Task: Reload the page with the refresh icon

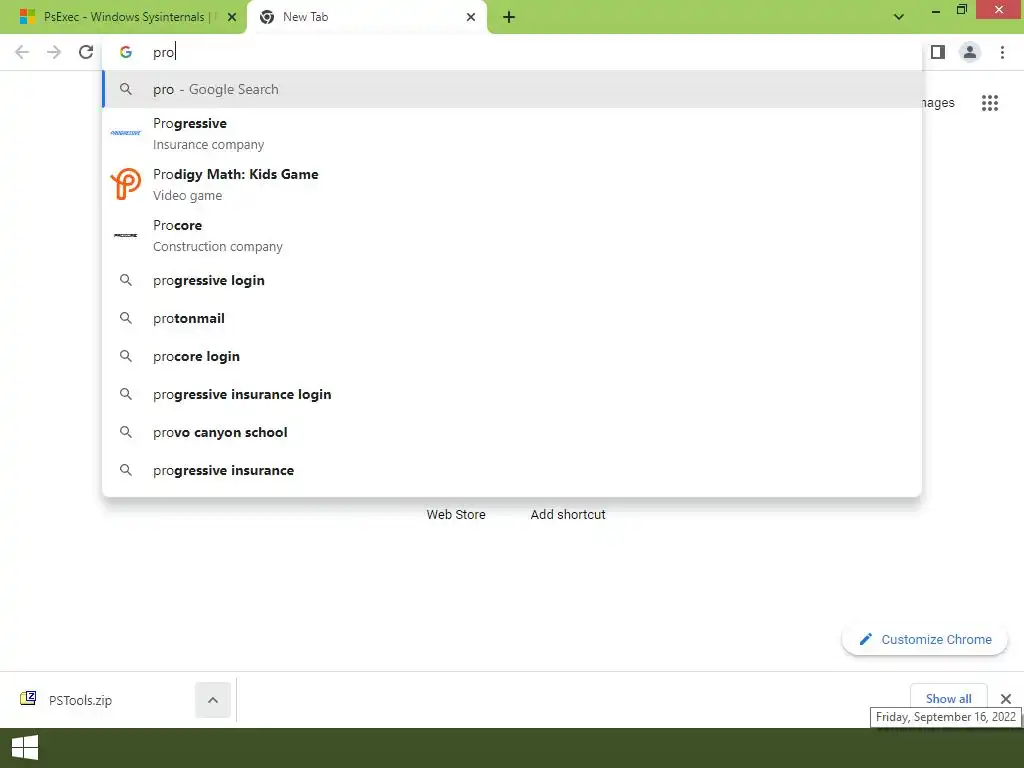Action: (86, 52)
